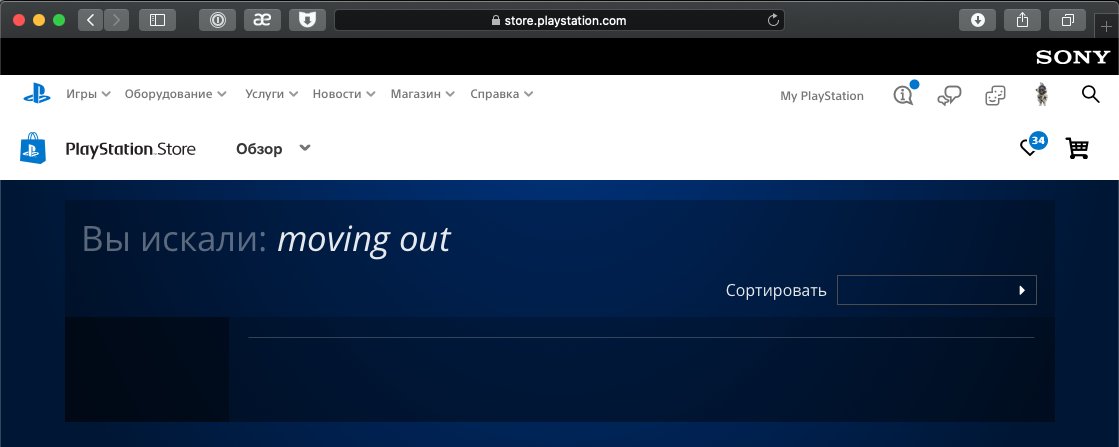Image resolution: width=1119 pixels, height=447 pixels.
Task: Expand the Оборудование menu
Action: (x=176, y=94)
